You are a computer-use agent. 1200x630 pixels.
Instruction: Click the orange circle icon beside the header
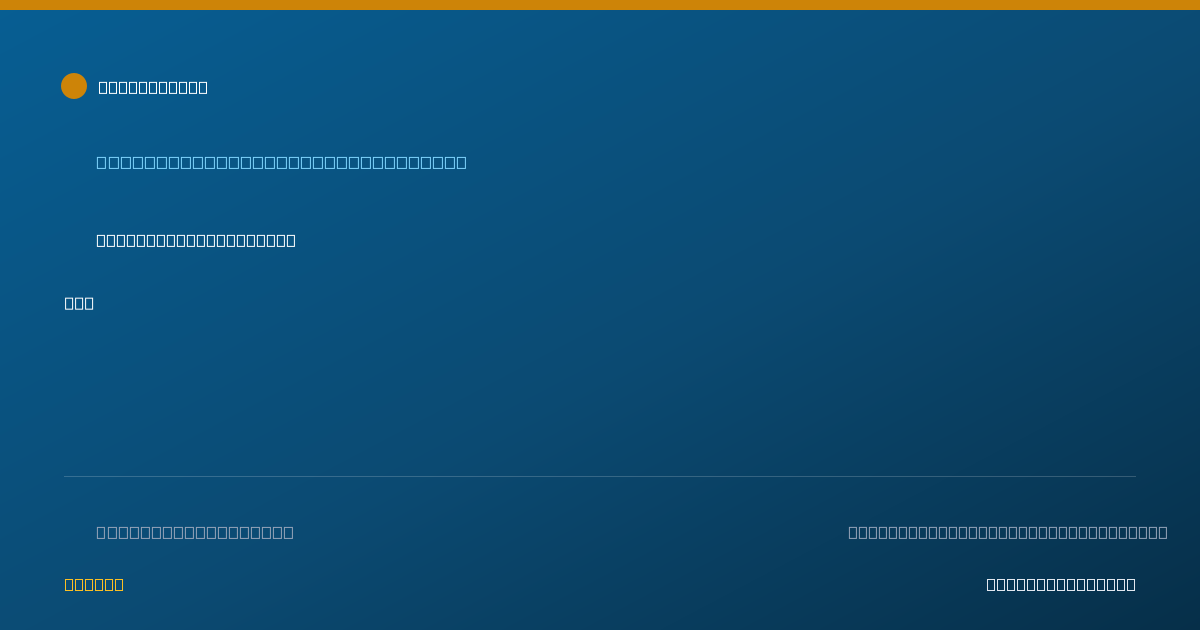(74, 86)
